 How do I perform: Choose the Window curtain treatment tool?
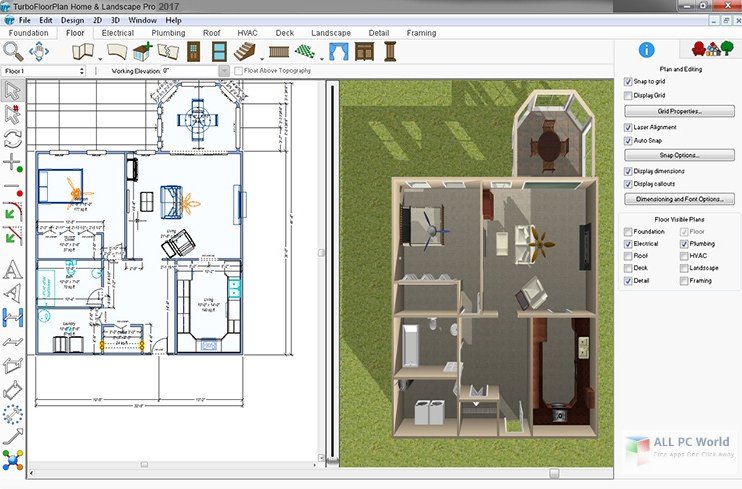(x=338, y=52)
